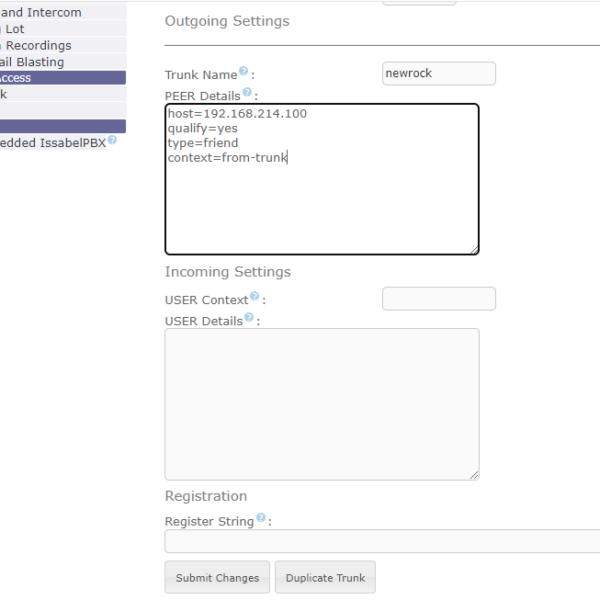The image size is (600, 600).
Task: Open the Intercom sidebar menu item
Action: click(x=50, y=13)
